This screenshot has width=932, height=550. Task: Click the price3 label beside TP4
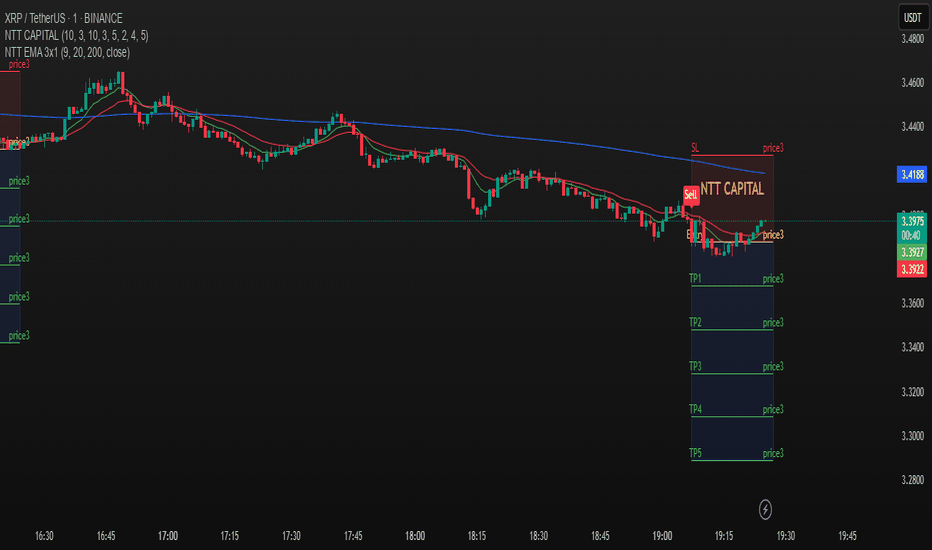[773, 410]
